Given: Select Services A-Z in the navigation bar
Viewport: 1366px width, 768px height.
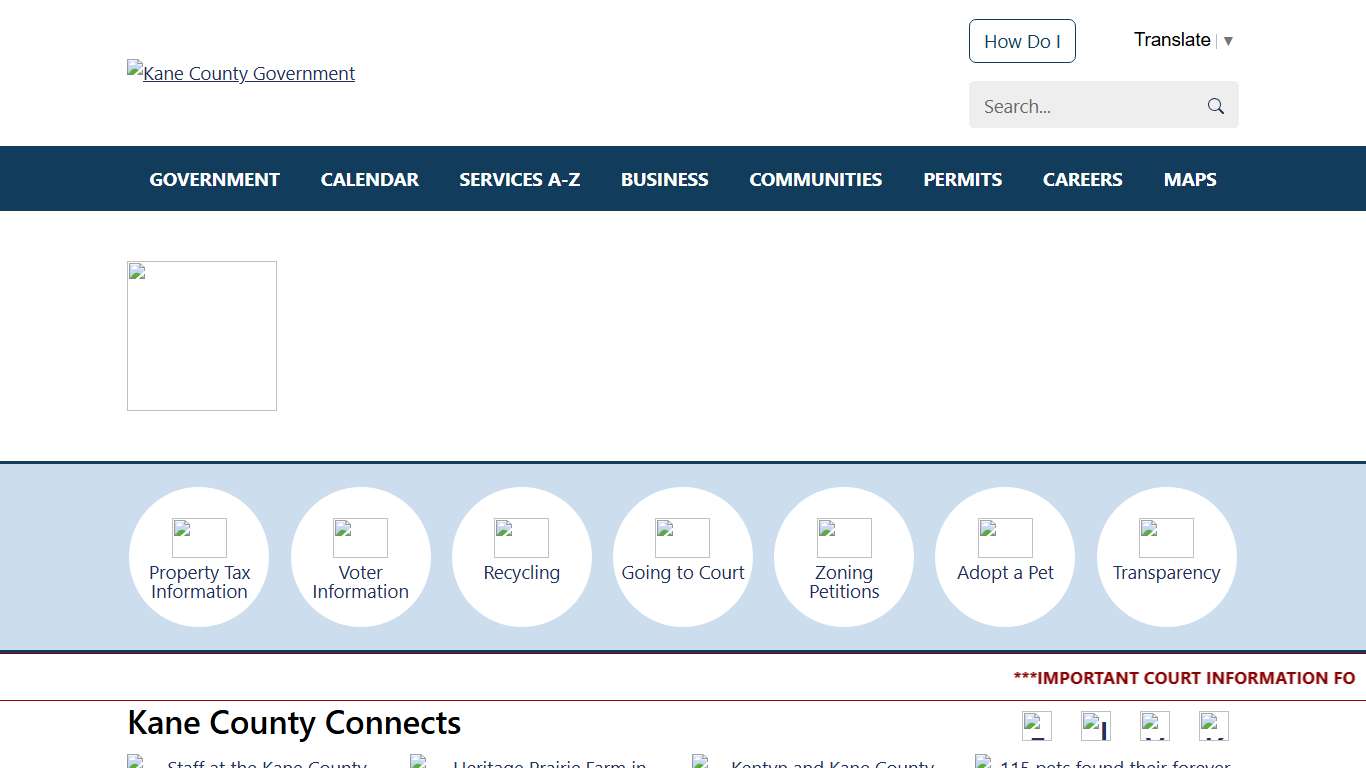Looking at the screenshot, I should [519, 180].
